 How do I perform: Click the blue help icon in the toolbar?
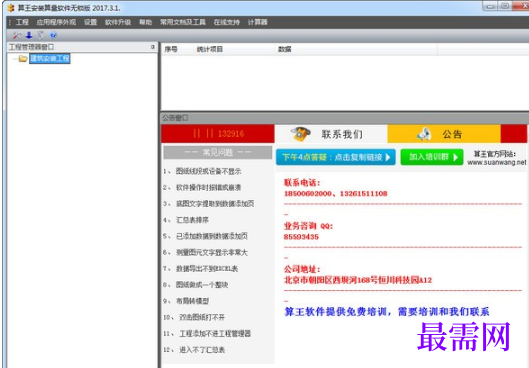(x=53, y=35)
